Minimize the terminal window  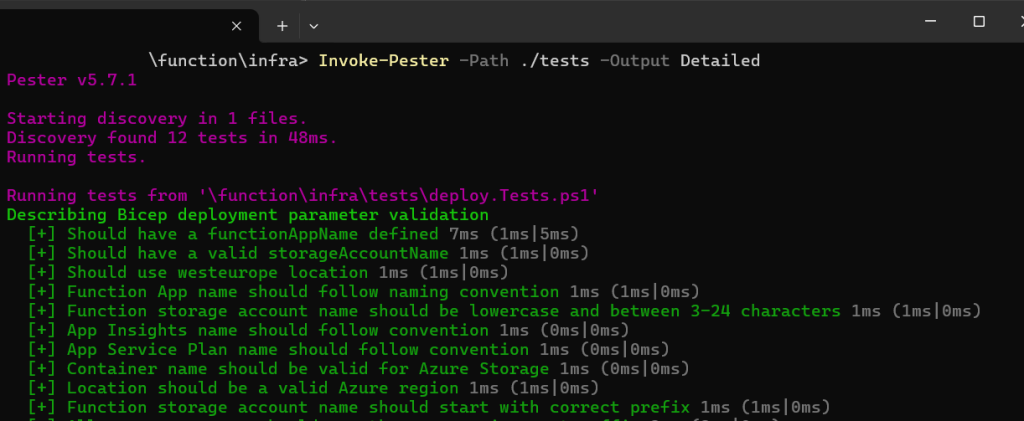click(932, 22)
